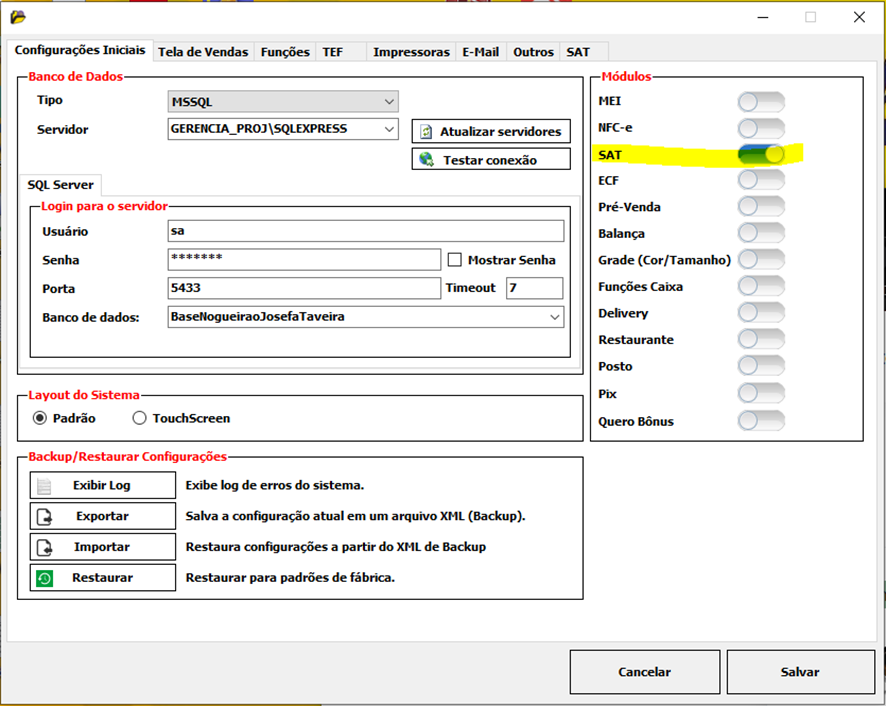Turn on the Pix module toggle
886x706 pixels.
coord(761,394)
